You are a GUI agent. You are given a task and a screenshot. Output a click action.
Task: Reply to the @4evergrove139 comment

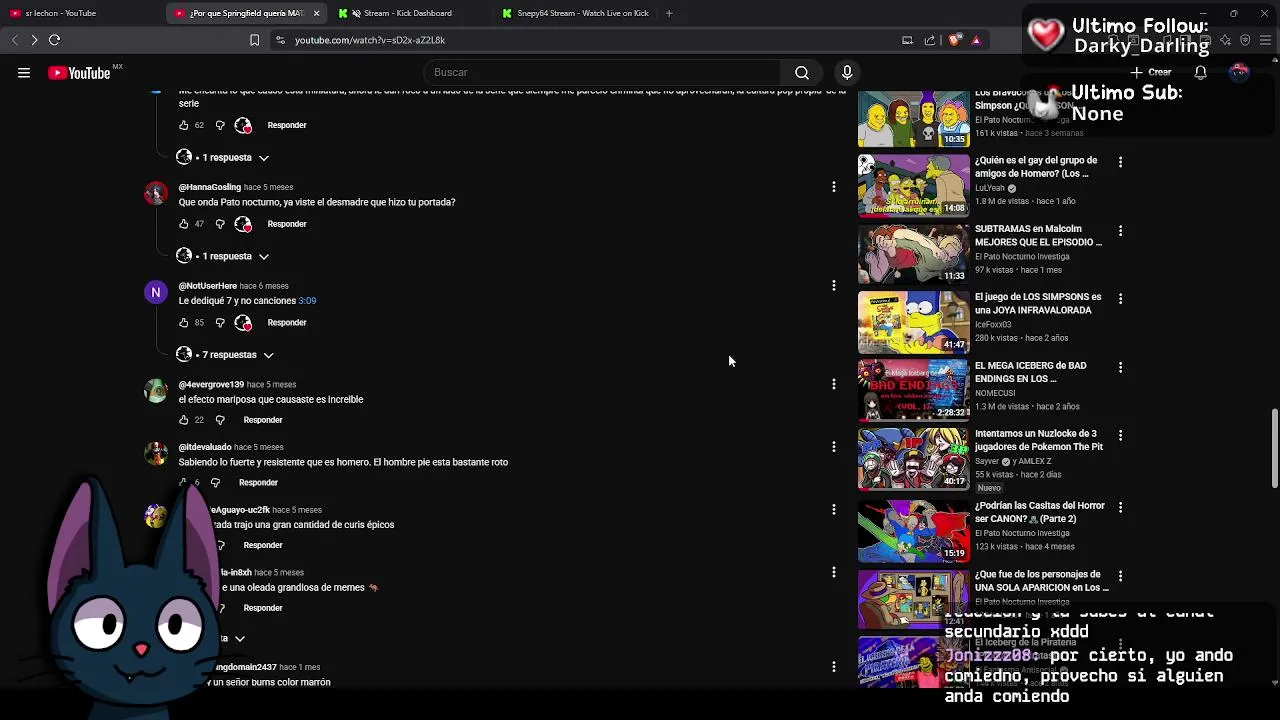[x=263, y=420]
